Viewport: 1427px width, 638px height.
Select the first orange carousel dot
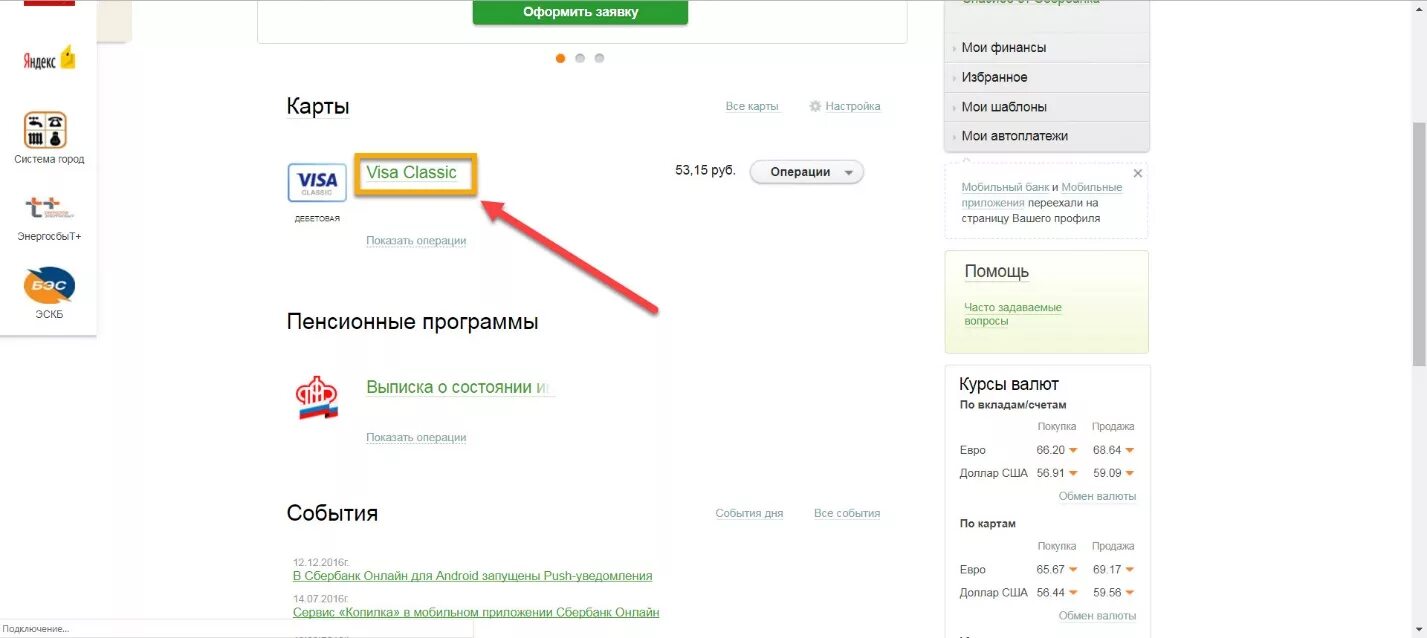pyautogui.click(x=560, y=58)
